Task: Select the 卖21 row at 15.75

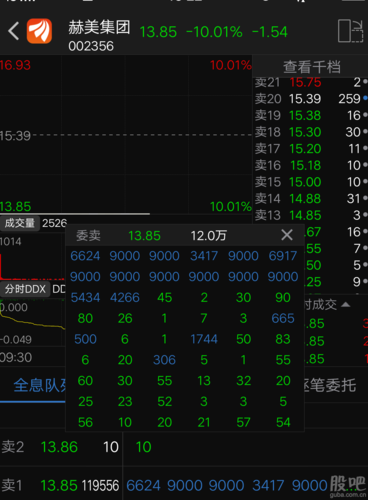Action: click(311, 82)
